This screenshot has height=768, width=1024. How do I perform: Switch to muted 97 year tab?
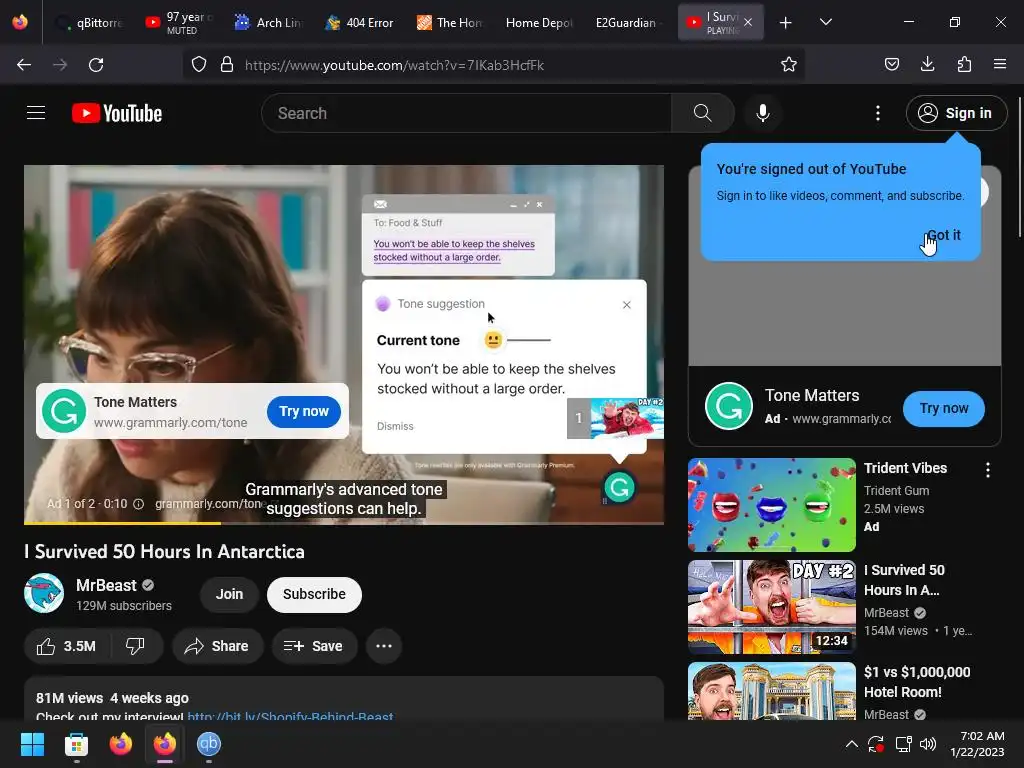[x=180, y=23]
